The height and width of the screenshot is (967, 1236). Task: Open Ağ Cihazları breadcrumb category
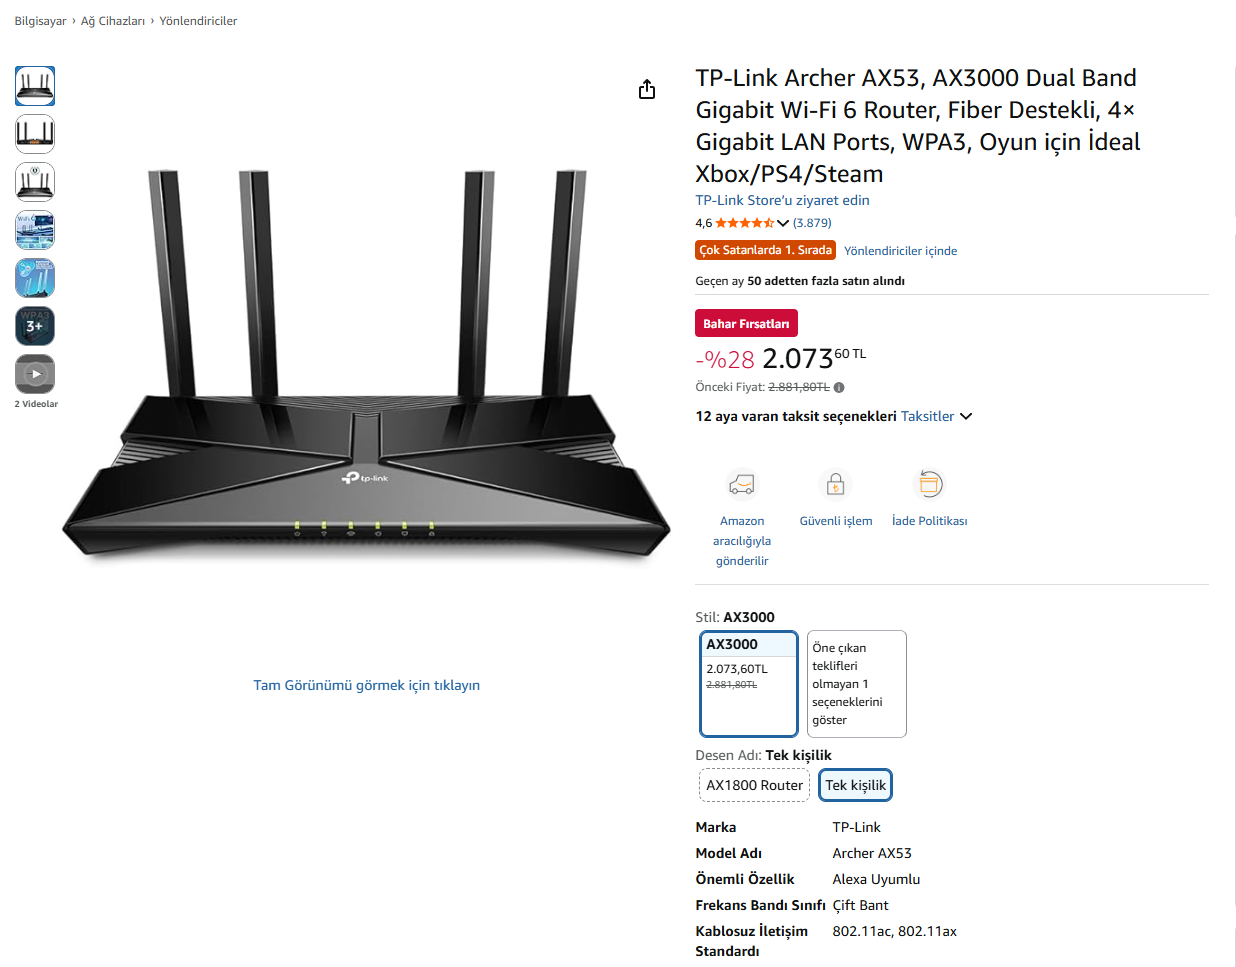tap(113, 21)
